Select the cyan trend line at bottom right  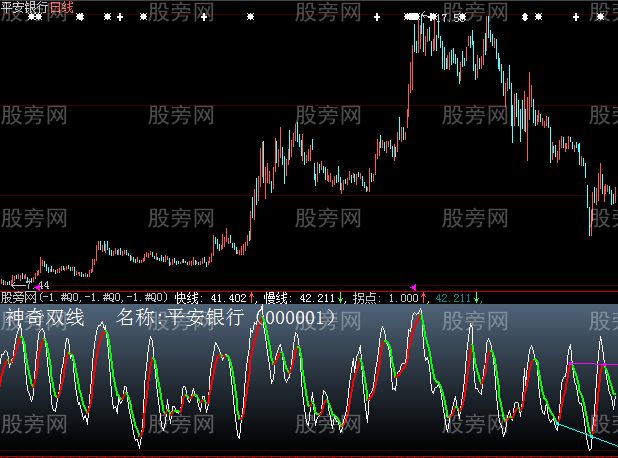590,435
